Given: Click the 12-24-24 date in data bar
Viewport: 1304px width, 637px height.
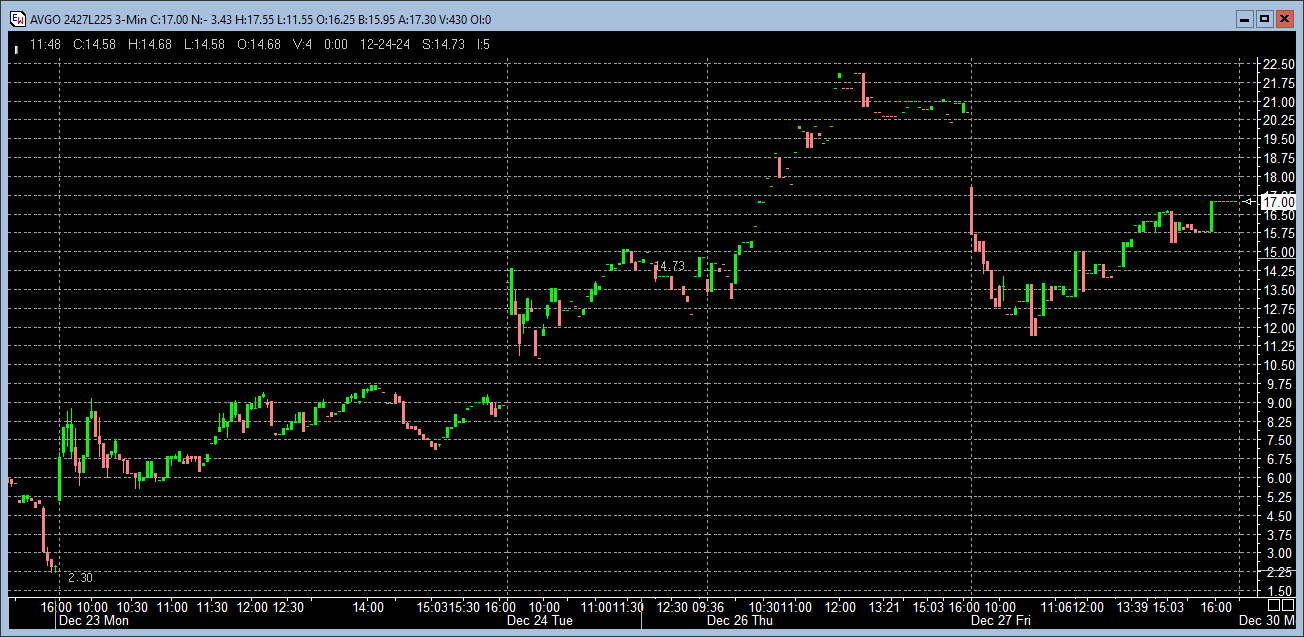Looking at the screenshot, I should [384, 44].
